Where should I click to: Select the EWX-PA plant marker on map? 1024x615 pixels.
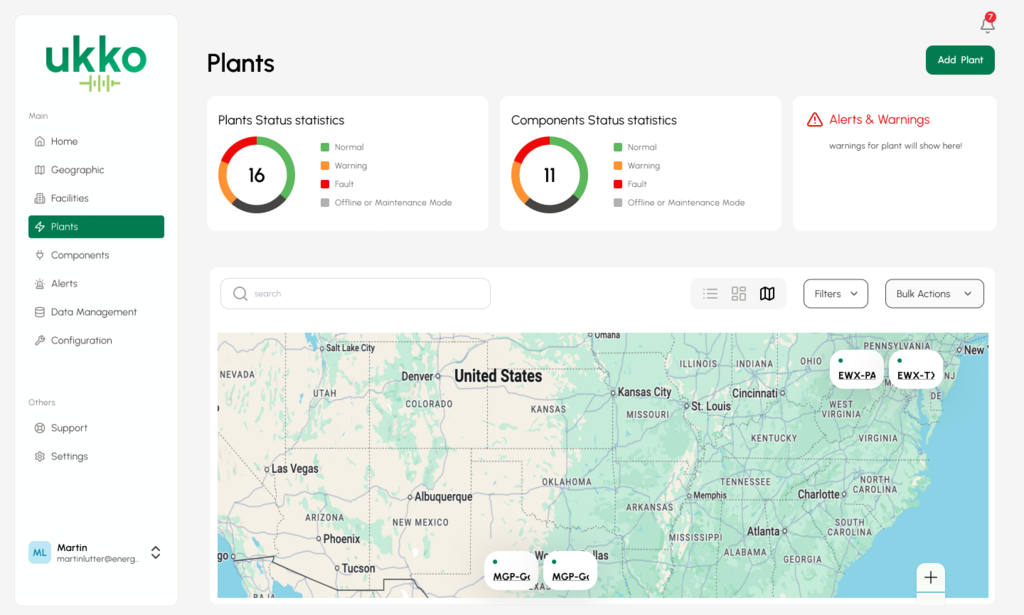[856, 370]
